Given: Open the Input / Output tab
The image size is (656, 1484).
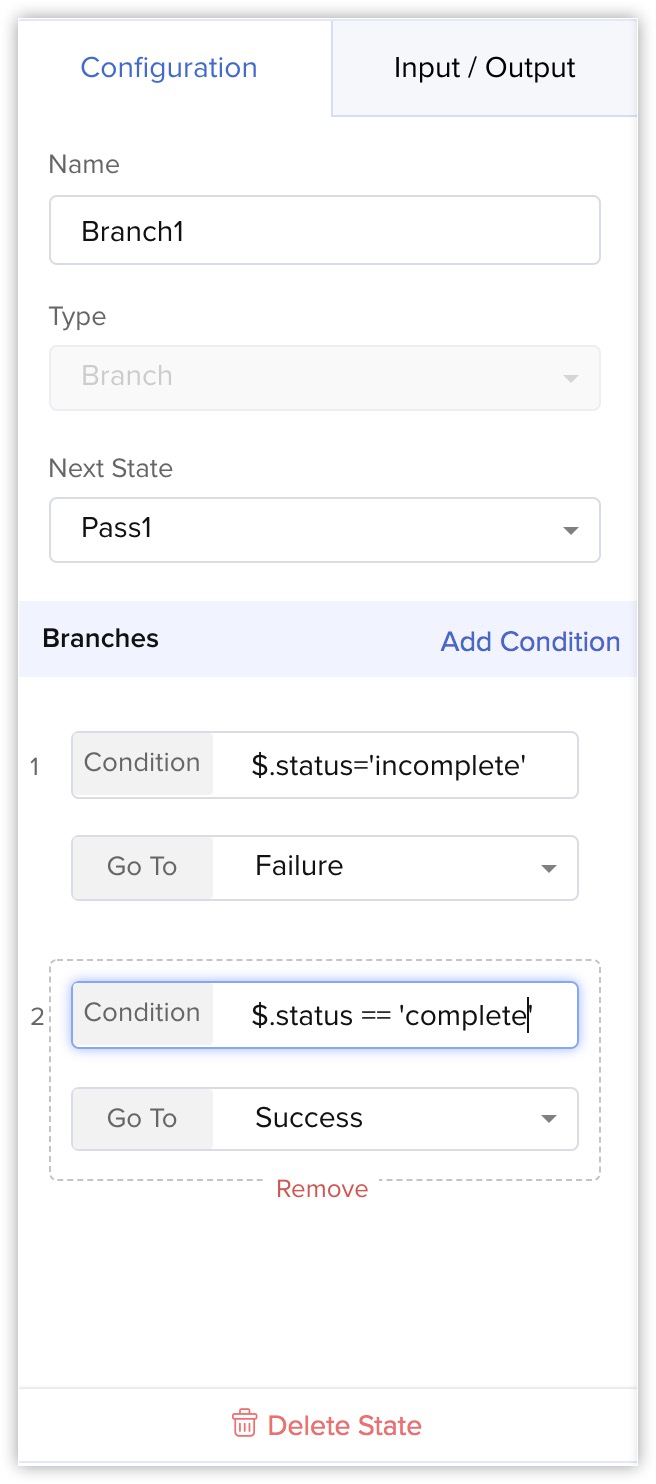Looking at the screenshot, I should point(485,68).
